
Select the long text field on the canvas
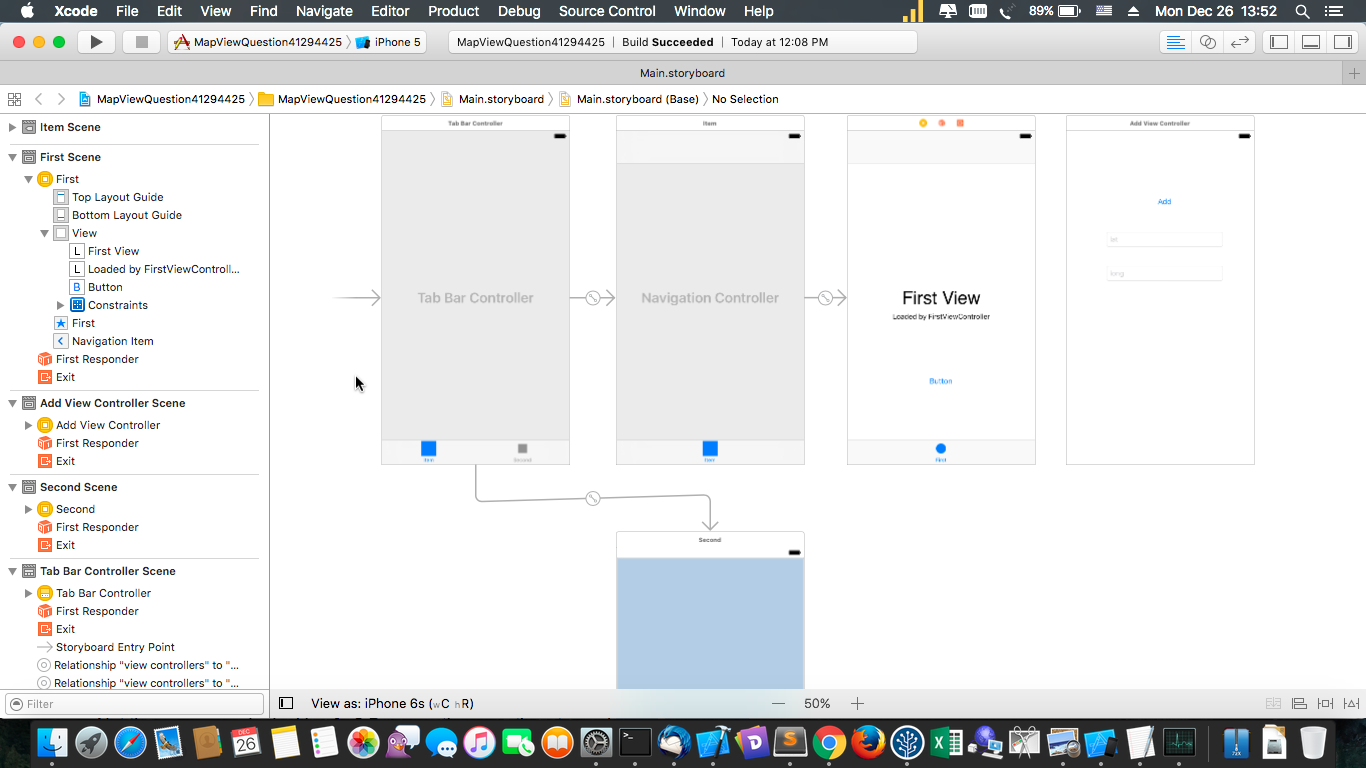(x=1164, y=274)
